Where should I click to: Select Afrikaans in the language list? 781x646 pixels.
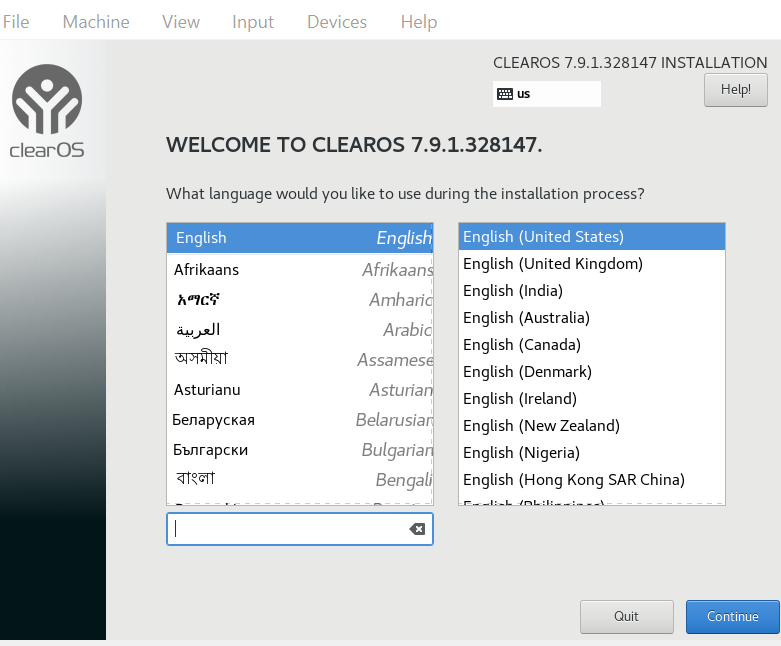click(x=300, y=269)
